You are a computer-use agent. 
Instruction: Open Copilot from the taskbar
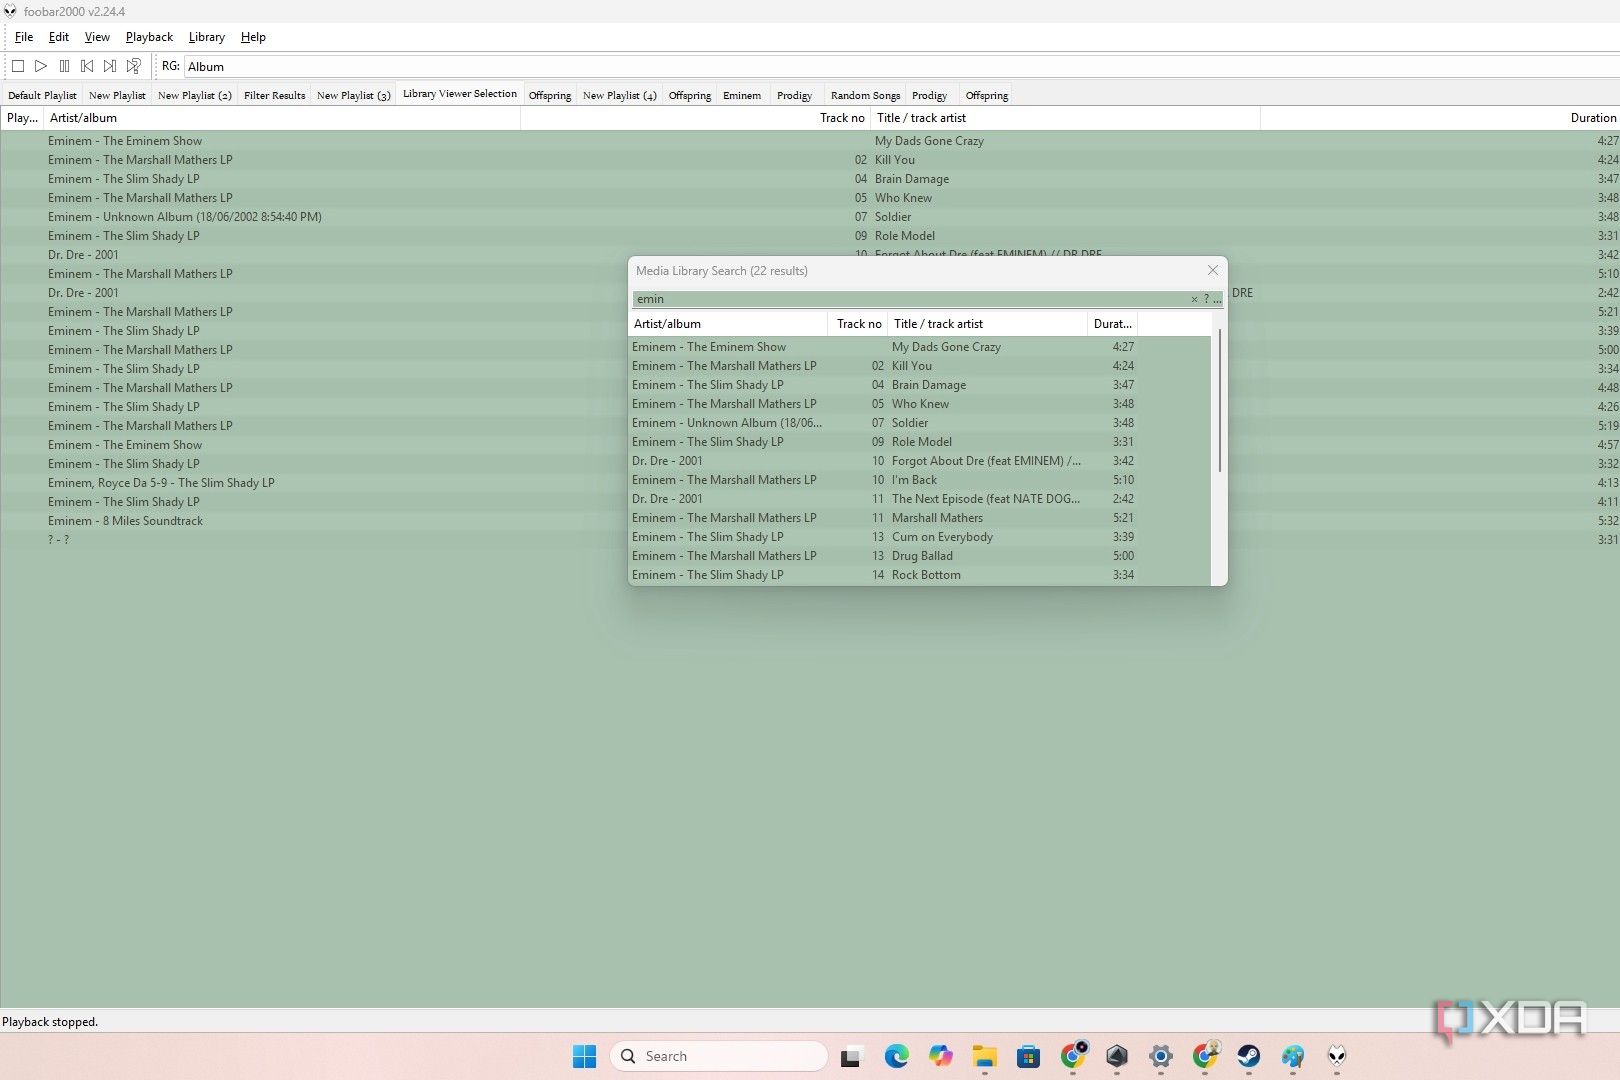(940, 1056)
